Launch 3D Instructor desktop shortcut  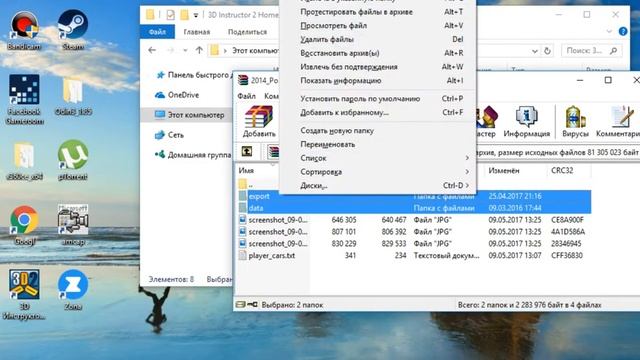click(x=24, y=294)
